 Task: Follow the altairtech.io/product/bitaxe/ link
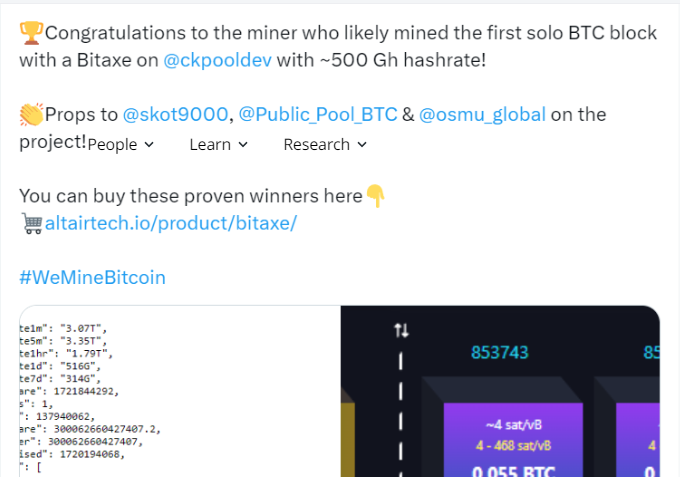[x=171, y=223]
